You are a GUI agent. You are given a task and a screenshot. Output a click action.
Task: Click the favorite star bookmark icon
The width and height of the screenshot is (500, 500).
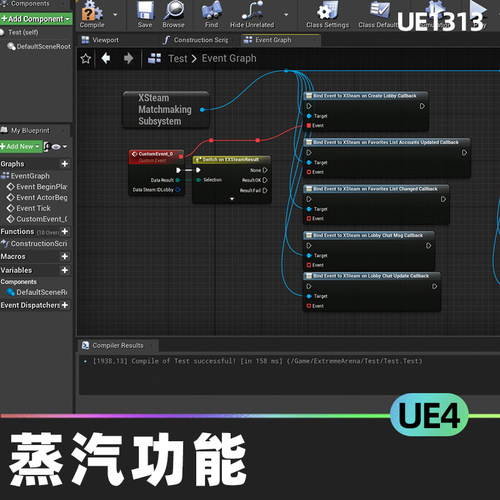coord(86,59)
